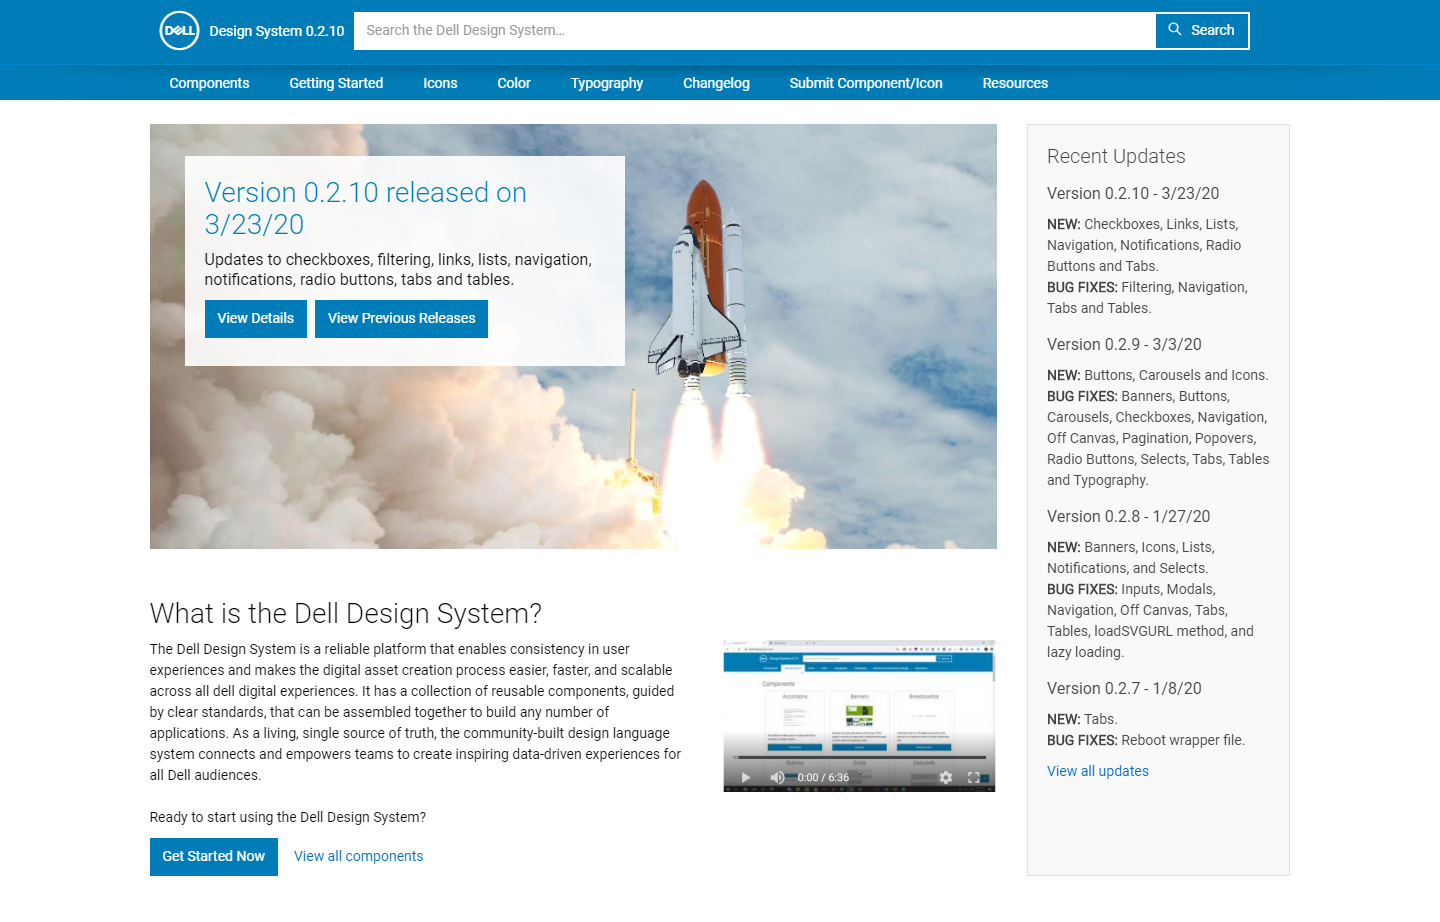Focus the Search the Dell Design System field
Screen dimensions: 1440x922
755,30
